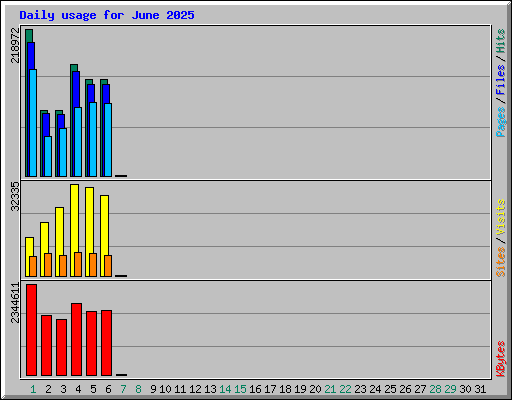Screen dimensions: 512x400
Task: Click the day 2 axis label
Action: point(48,389)
